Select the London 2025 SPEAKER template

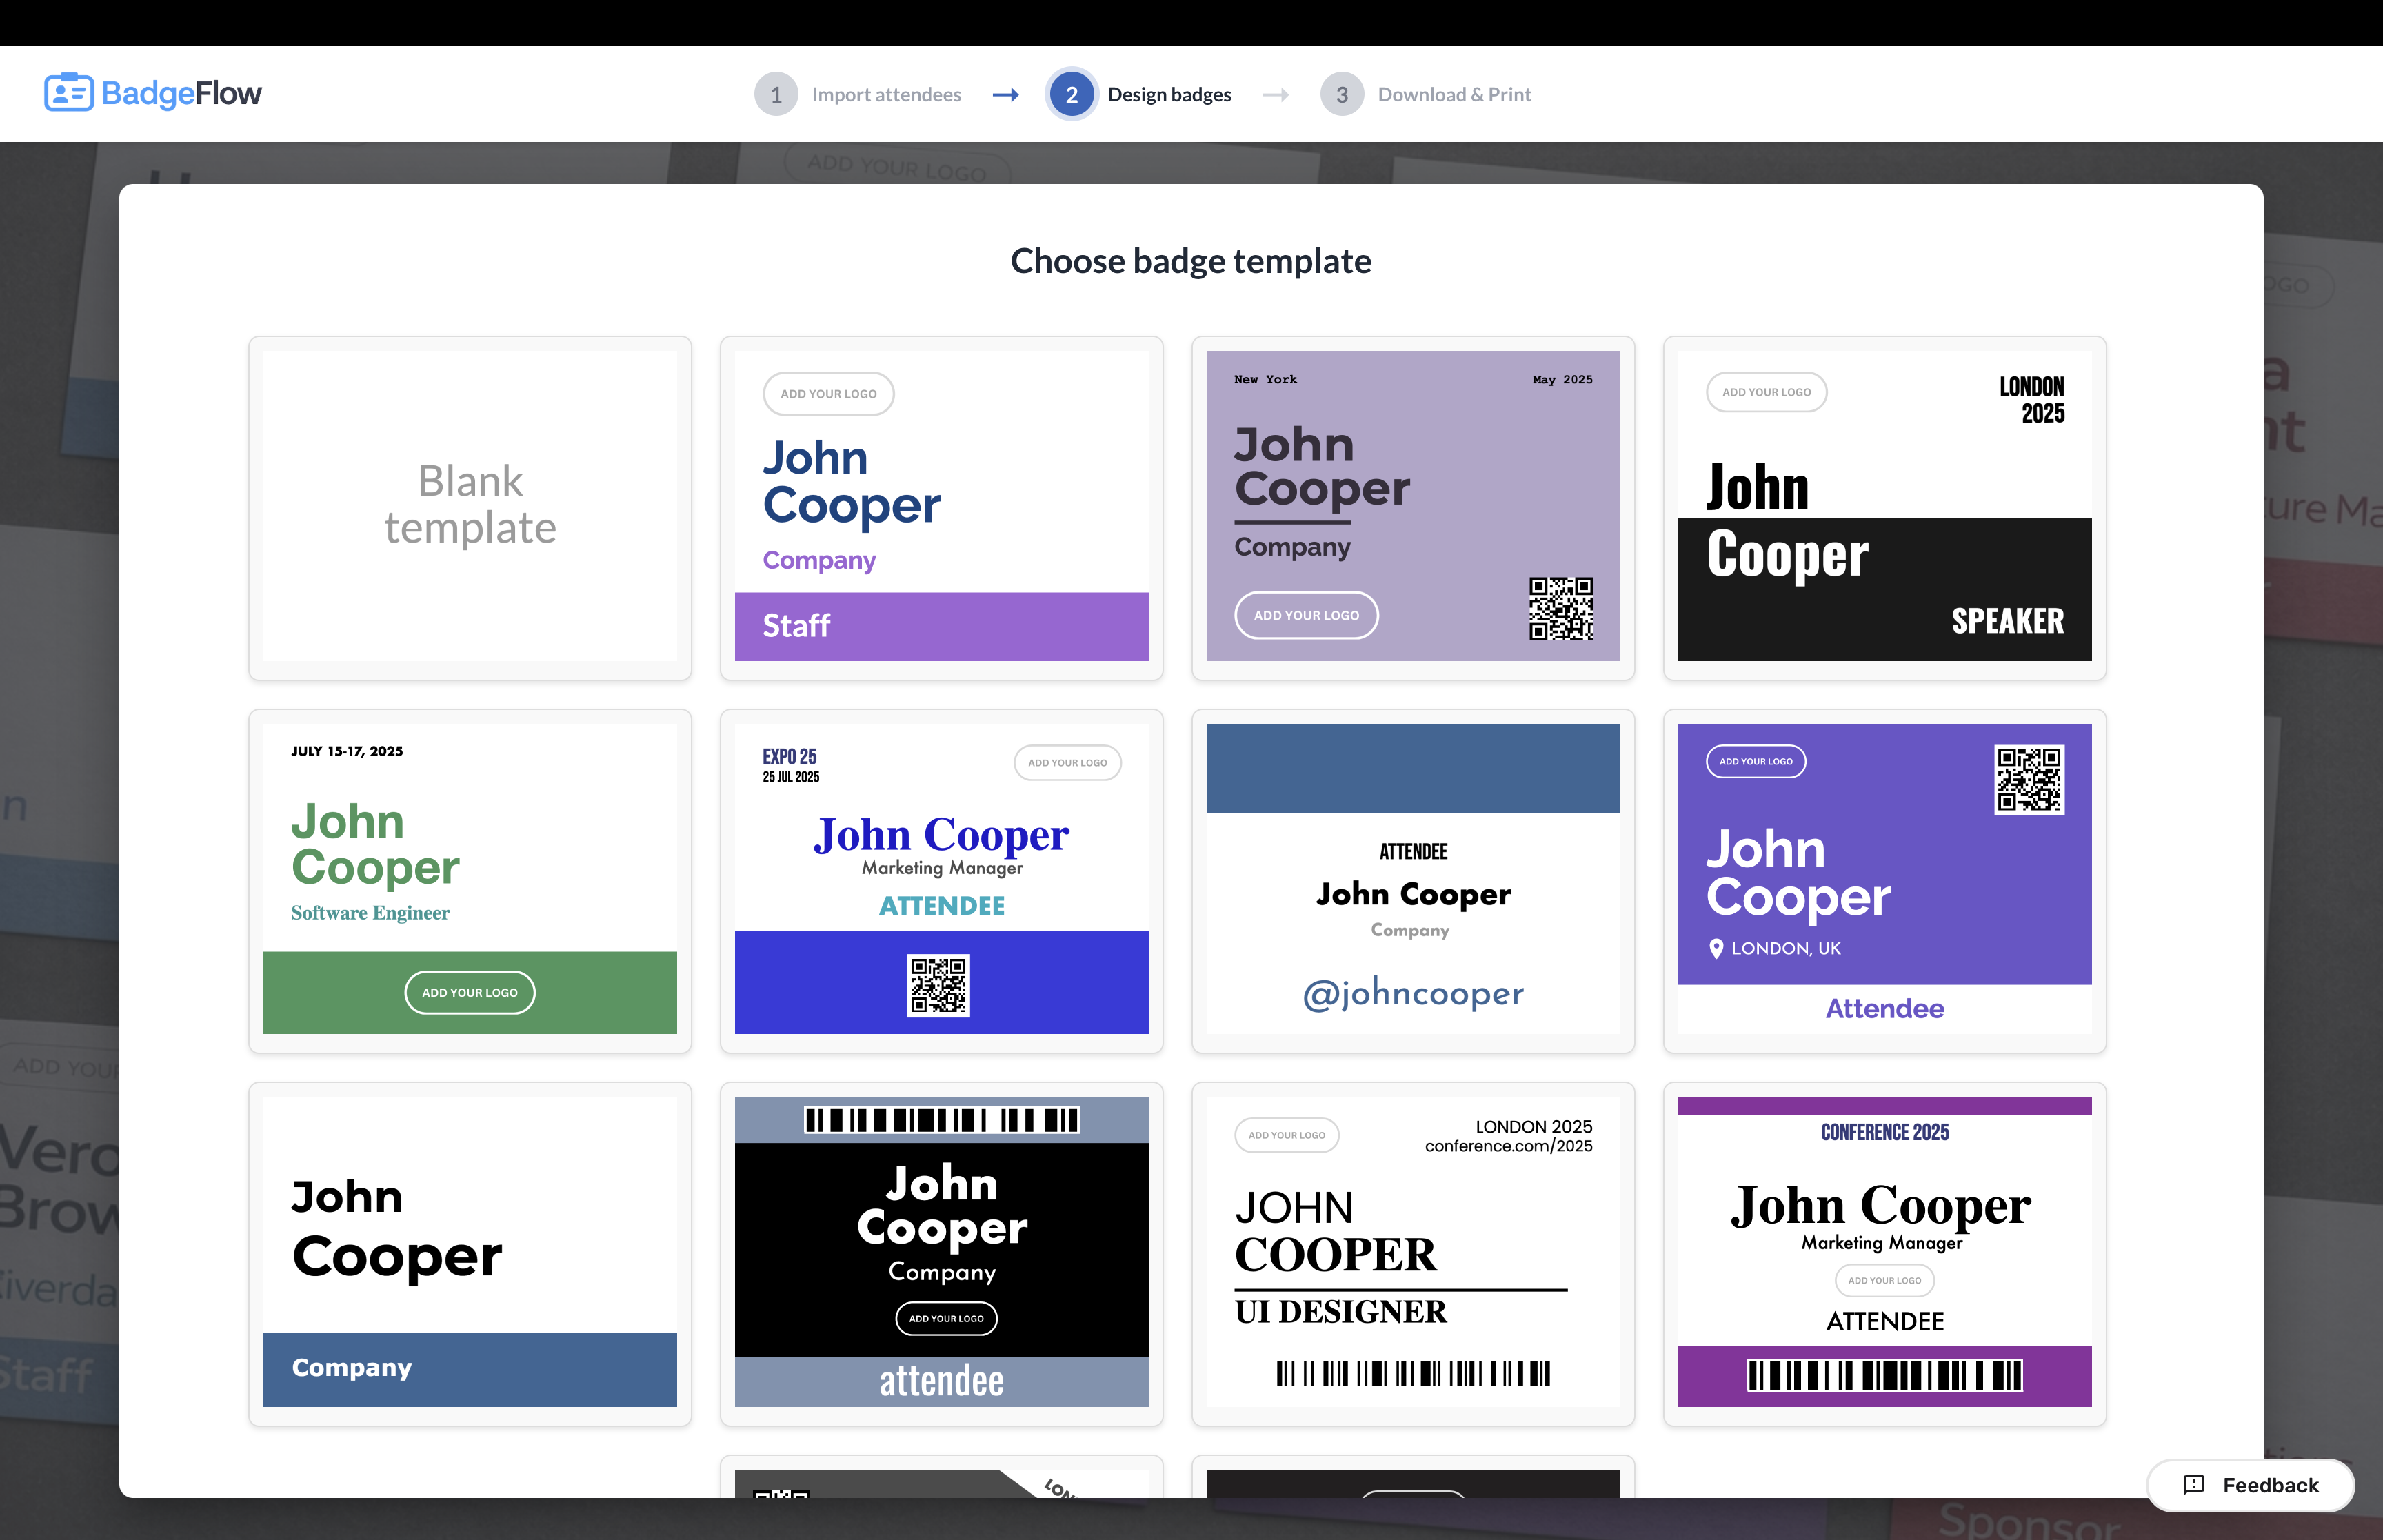coord(1884,507)
